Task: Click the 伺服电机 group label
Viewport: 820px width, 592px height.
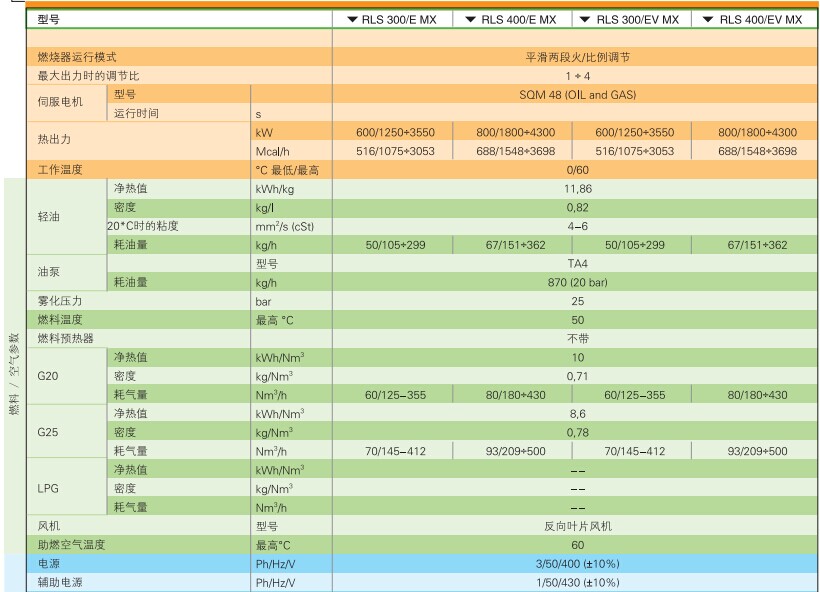Action: (60, 101)
